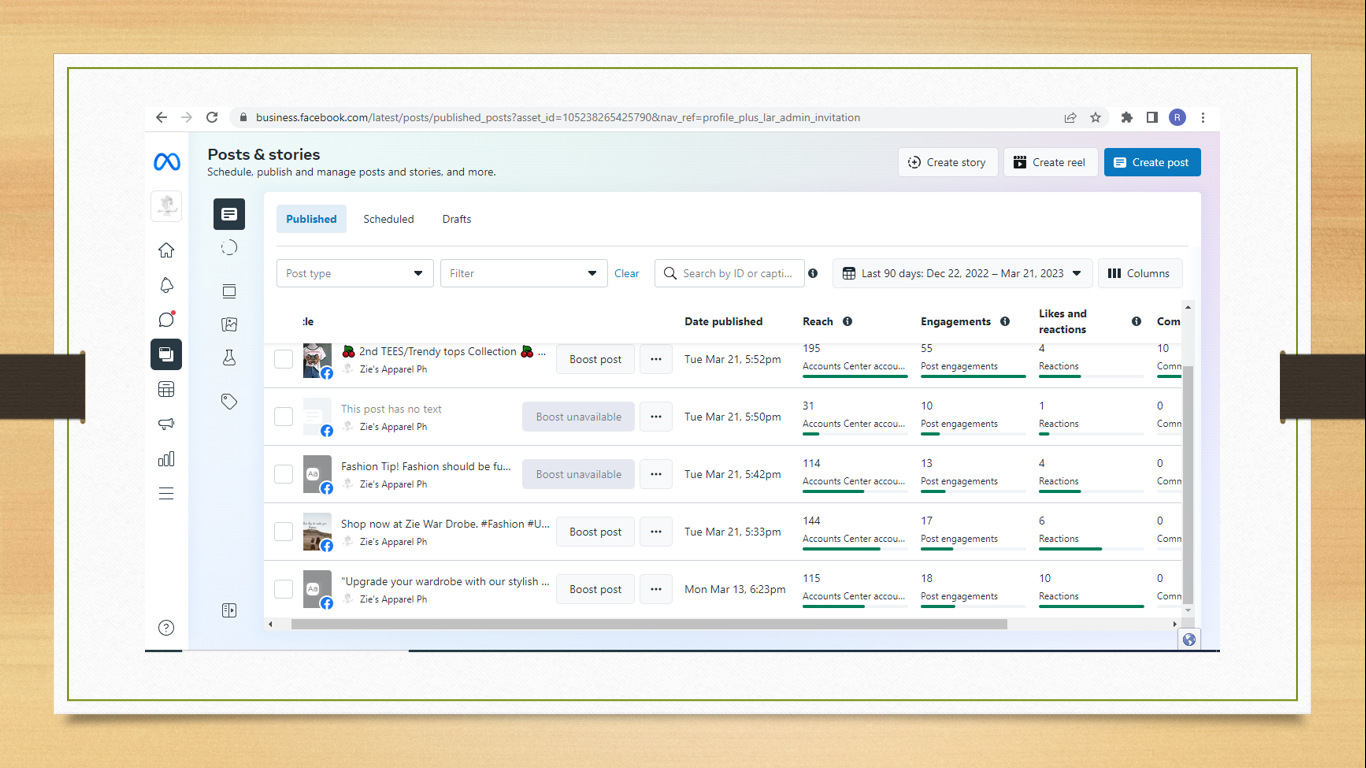Click the collapse side panel icon
Screen dimensions: 1366x768
229,610
